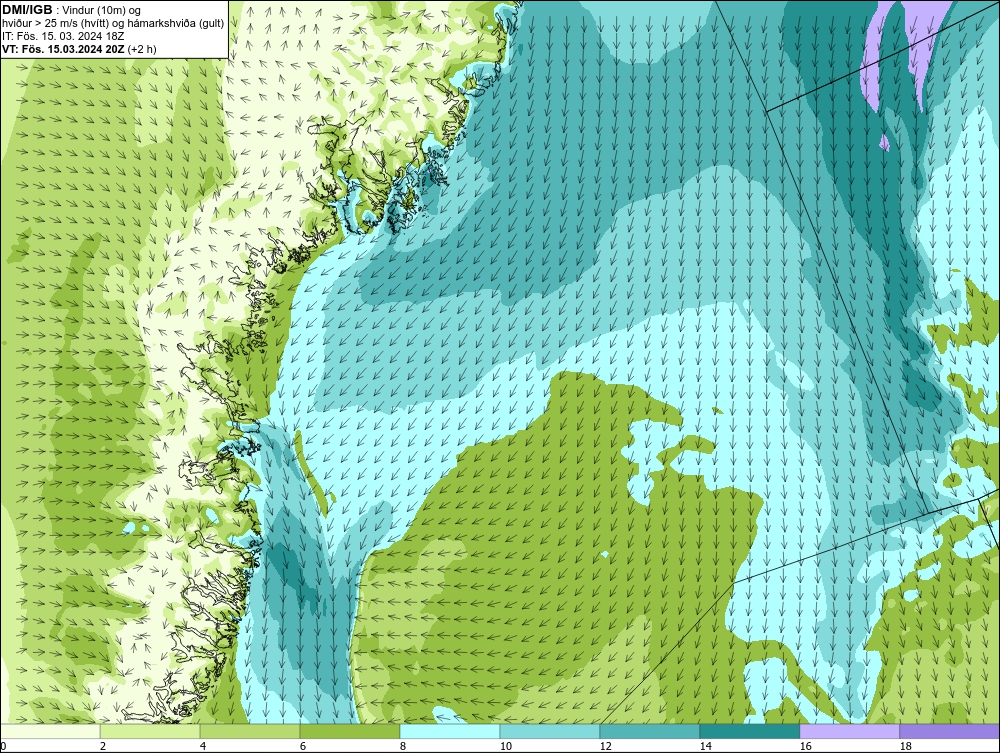
Task: Click the 18+ m/s purple legend swatch
Action: tap(950, 731)
